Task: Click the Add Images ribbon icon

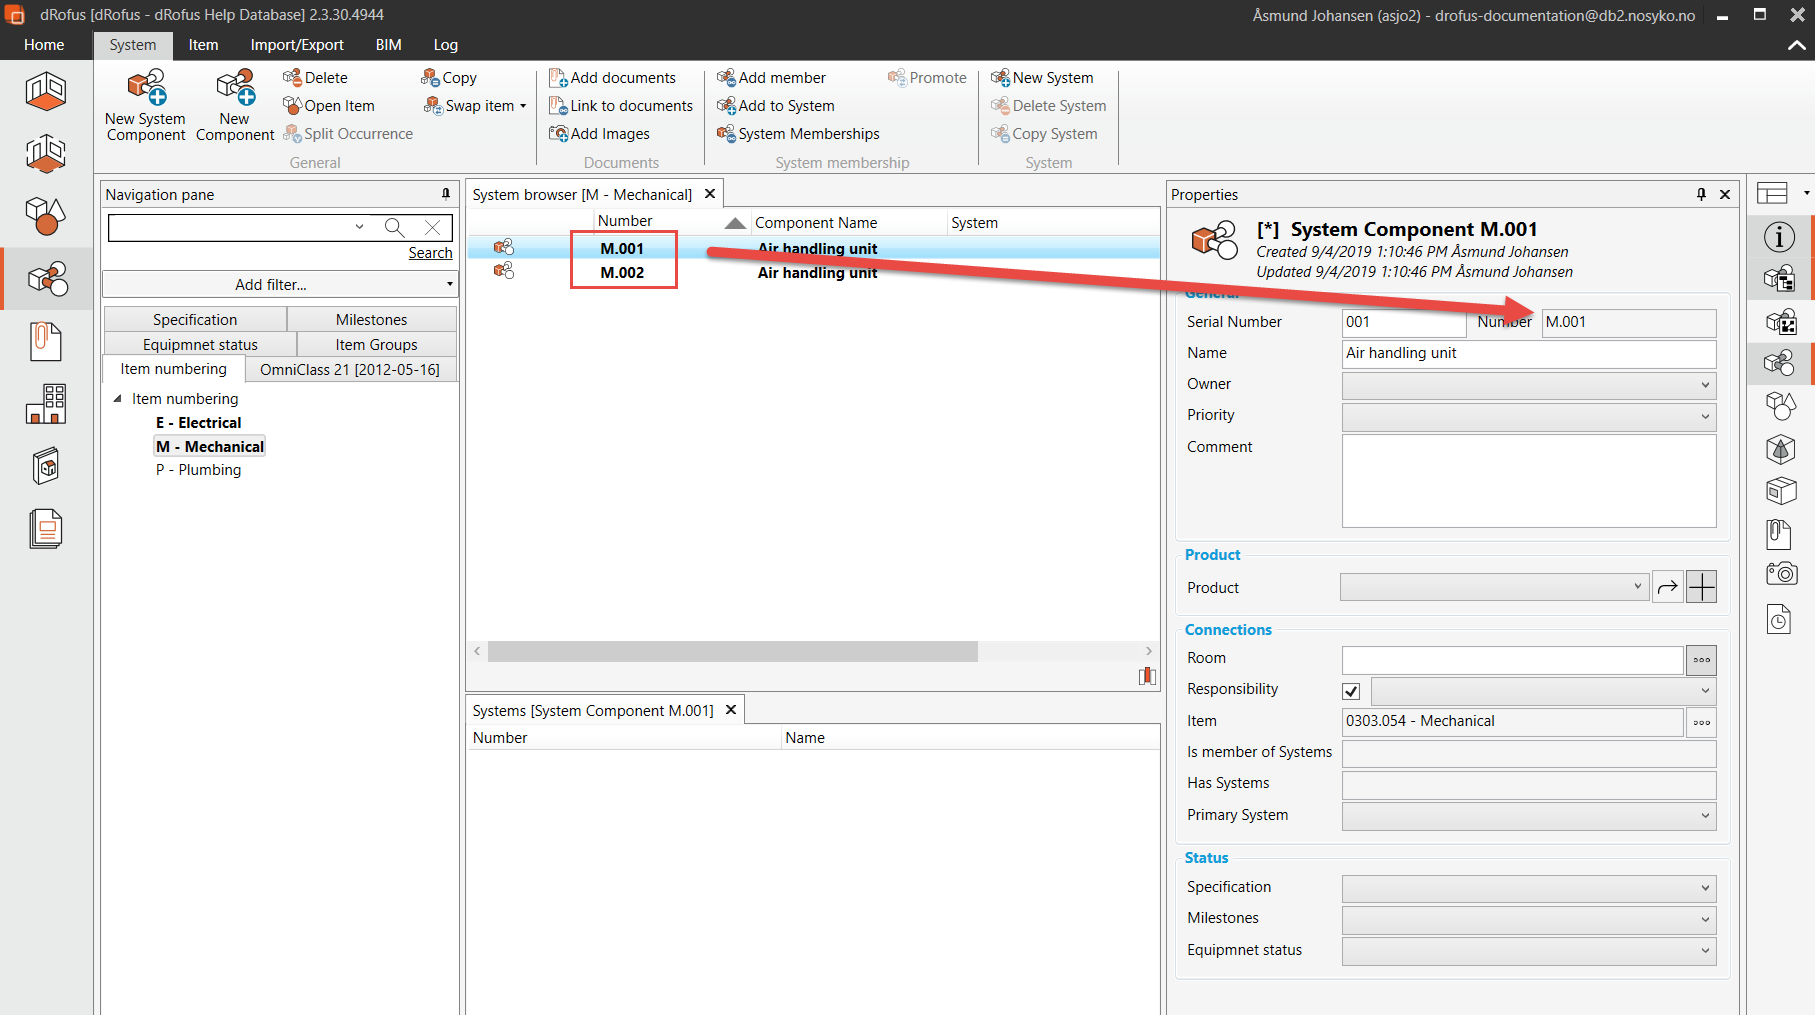Action: [x=558, y=134]
